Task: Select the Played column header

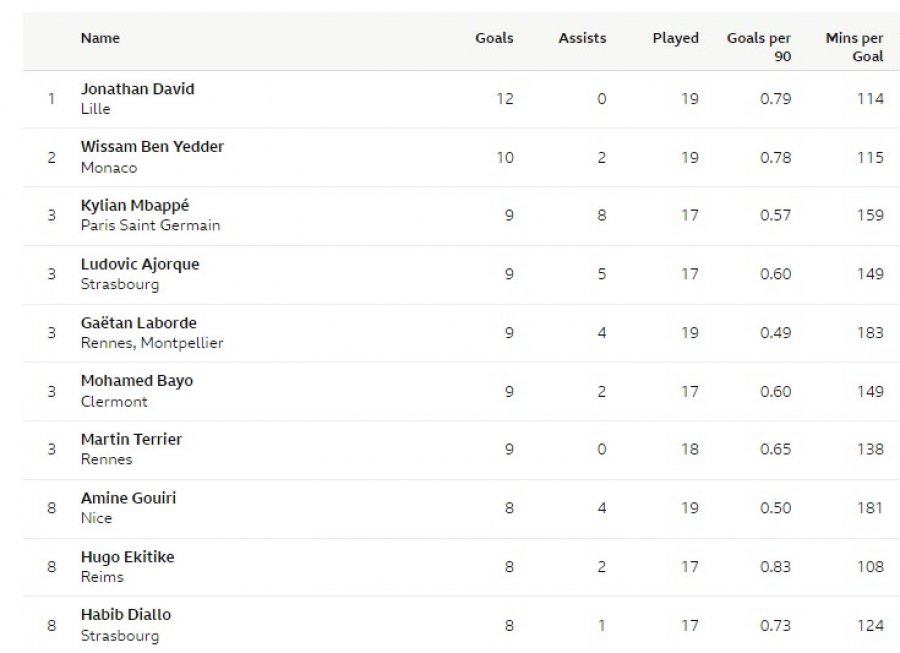Action: pos(675,38)
